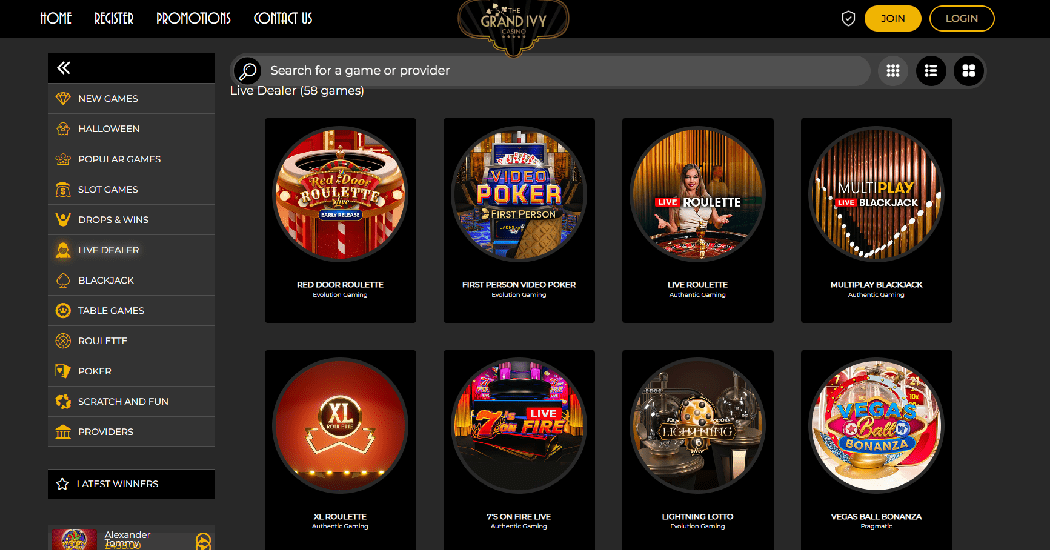This screenshot has width=1050, height=550.
Task: Go to Contact Us page
Action: 283,19
